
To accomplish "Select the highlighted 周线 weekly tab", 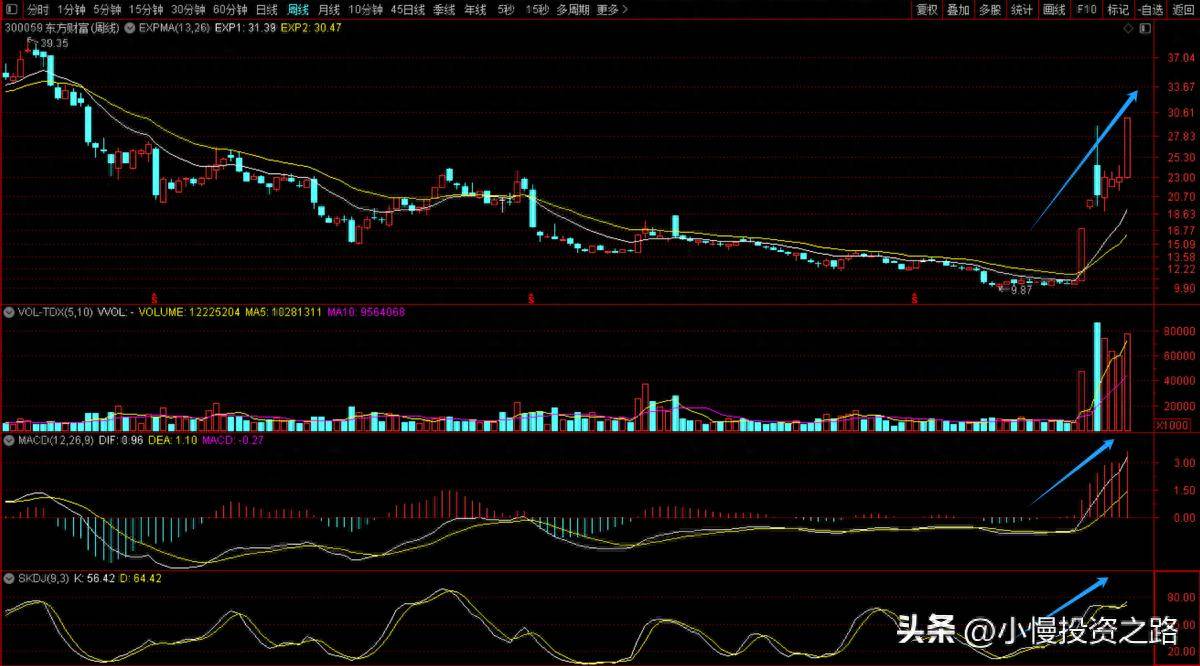I will (x=298, y=9).
